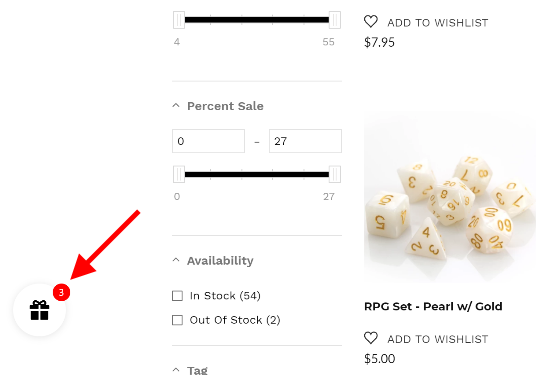Viewport: 541px width, 375px height.
Task: Click heart icon above the $7.95 price
Action: click(371, 21)
